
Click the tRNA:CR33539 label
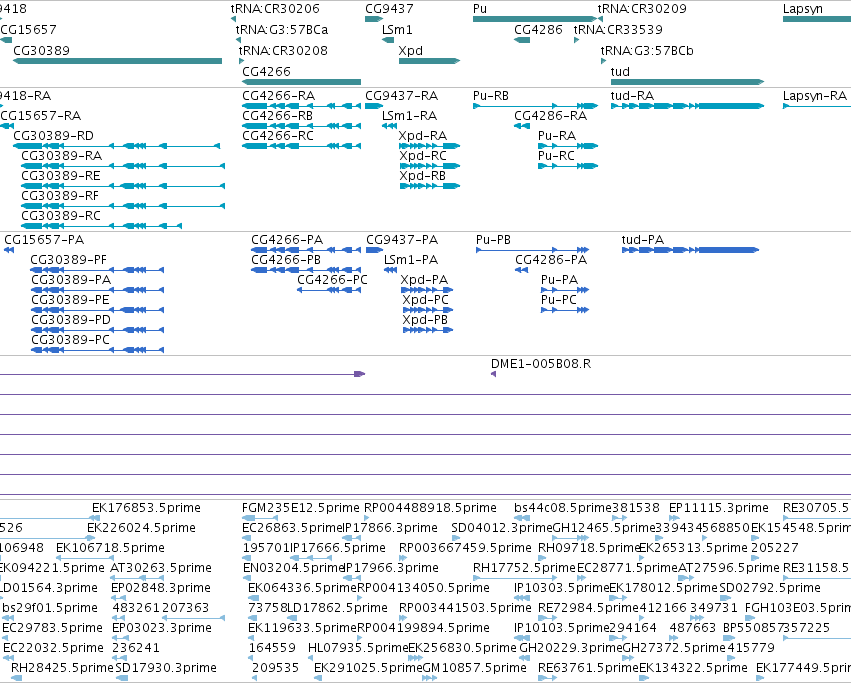coord(618,29)
